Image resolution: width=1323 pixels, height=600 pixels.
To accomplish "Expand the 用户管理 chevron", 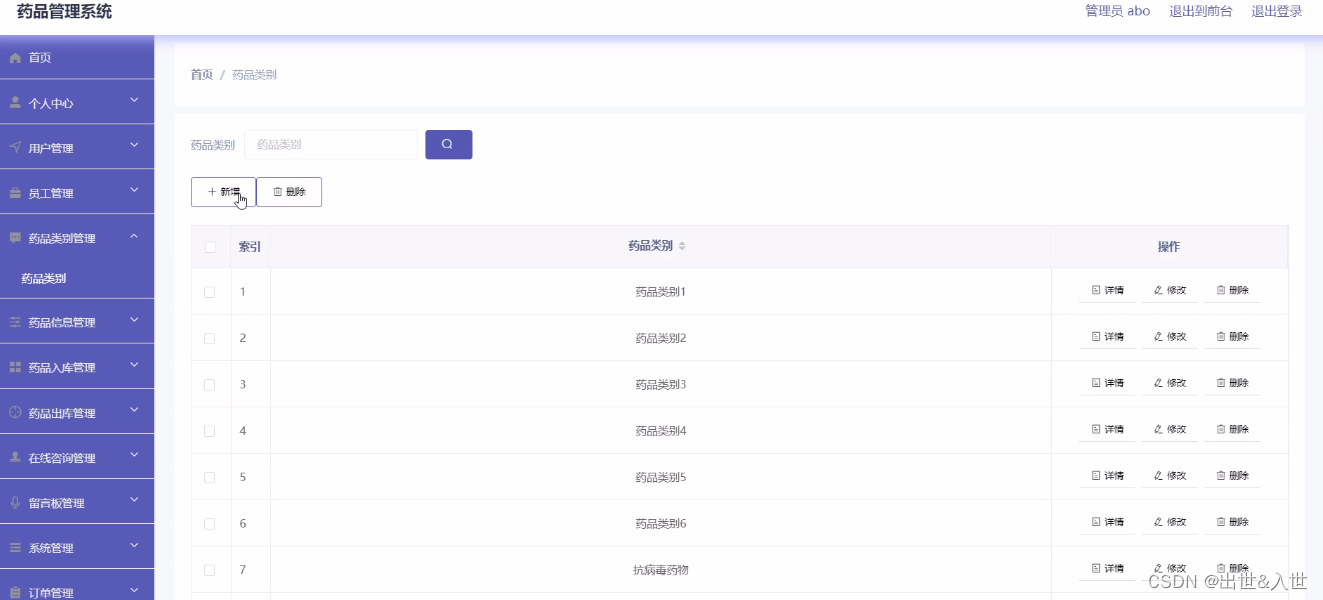I will point(134,146).
